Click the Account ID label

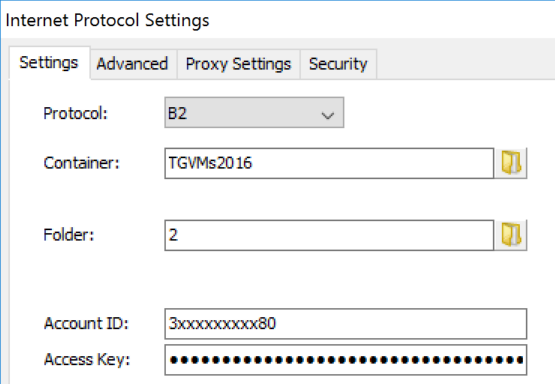pos(86,323)
